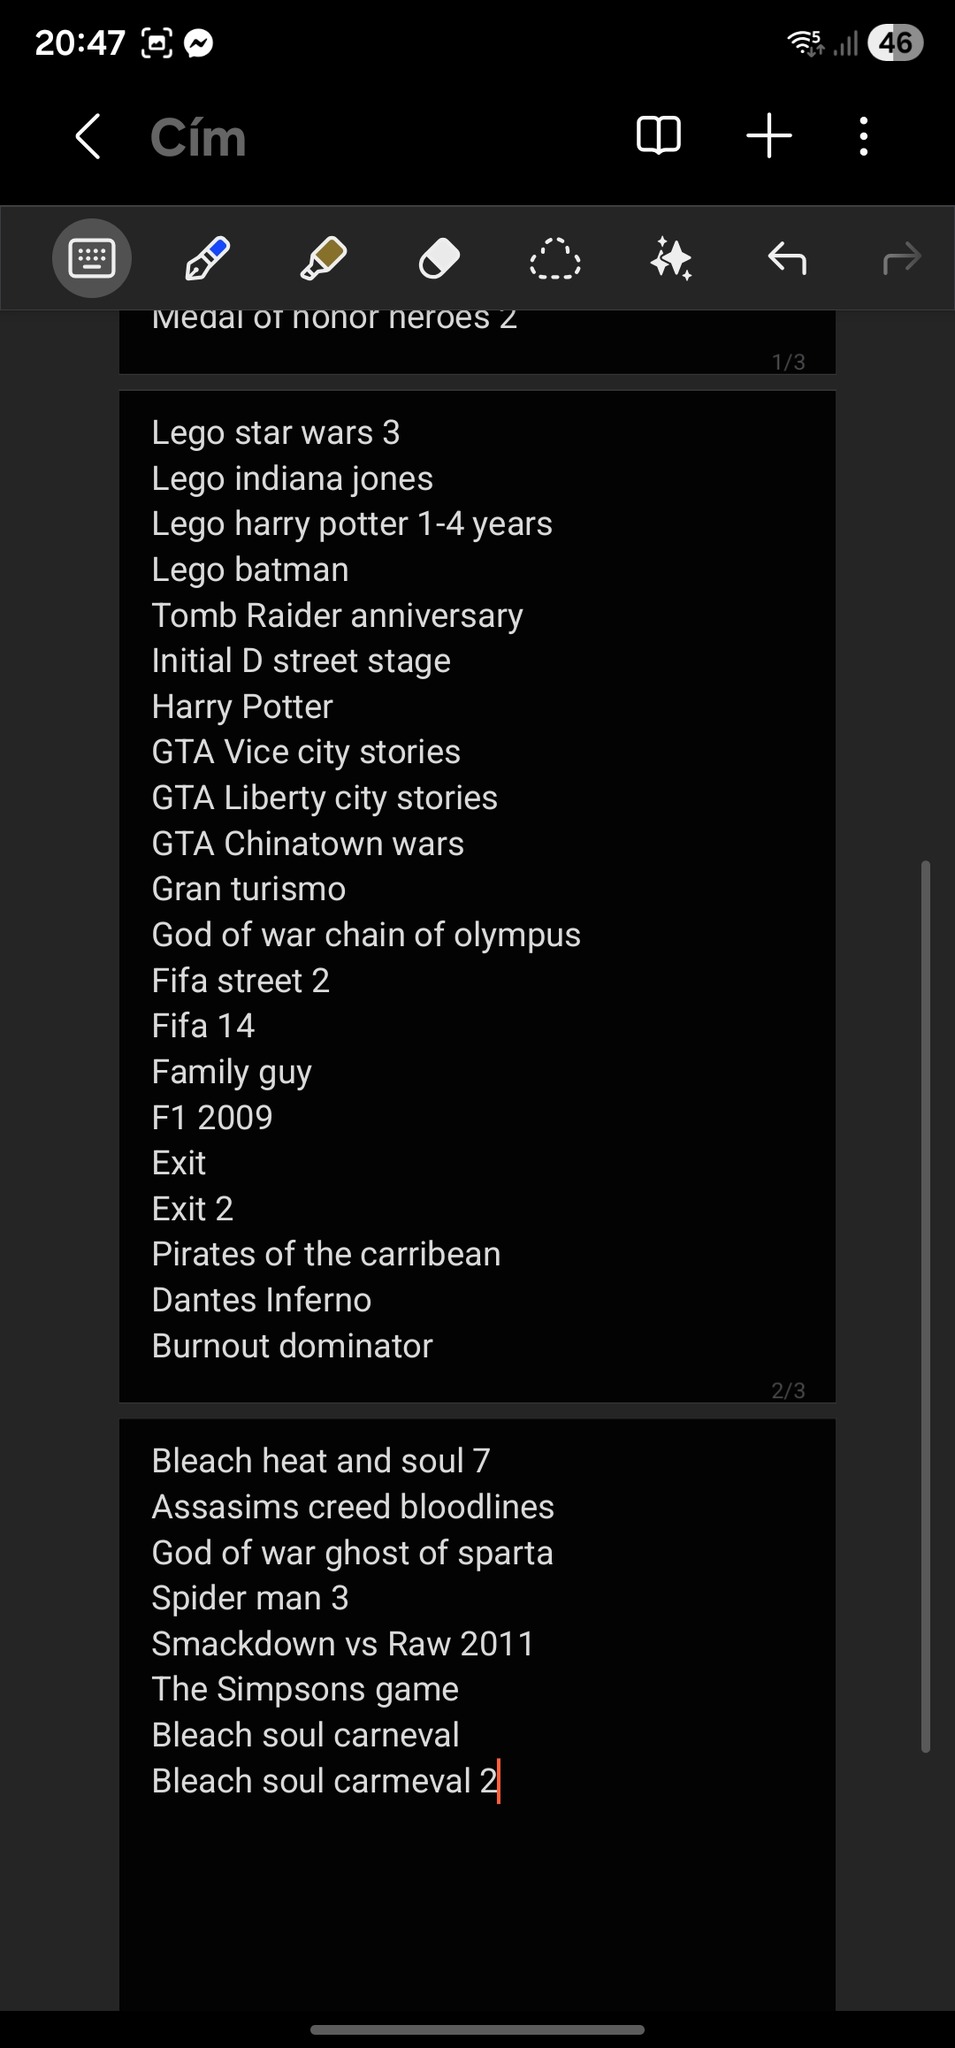The width and height of the screenshot is (955, 2048).
Task: Redo the last action
Action: 901,259
